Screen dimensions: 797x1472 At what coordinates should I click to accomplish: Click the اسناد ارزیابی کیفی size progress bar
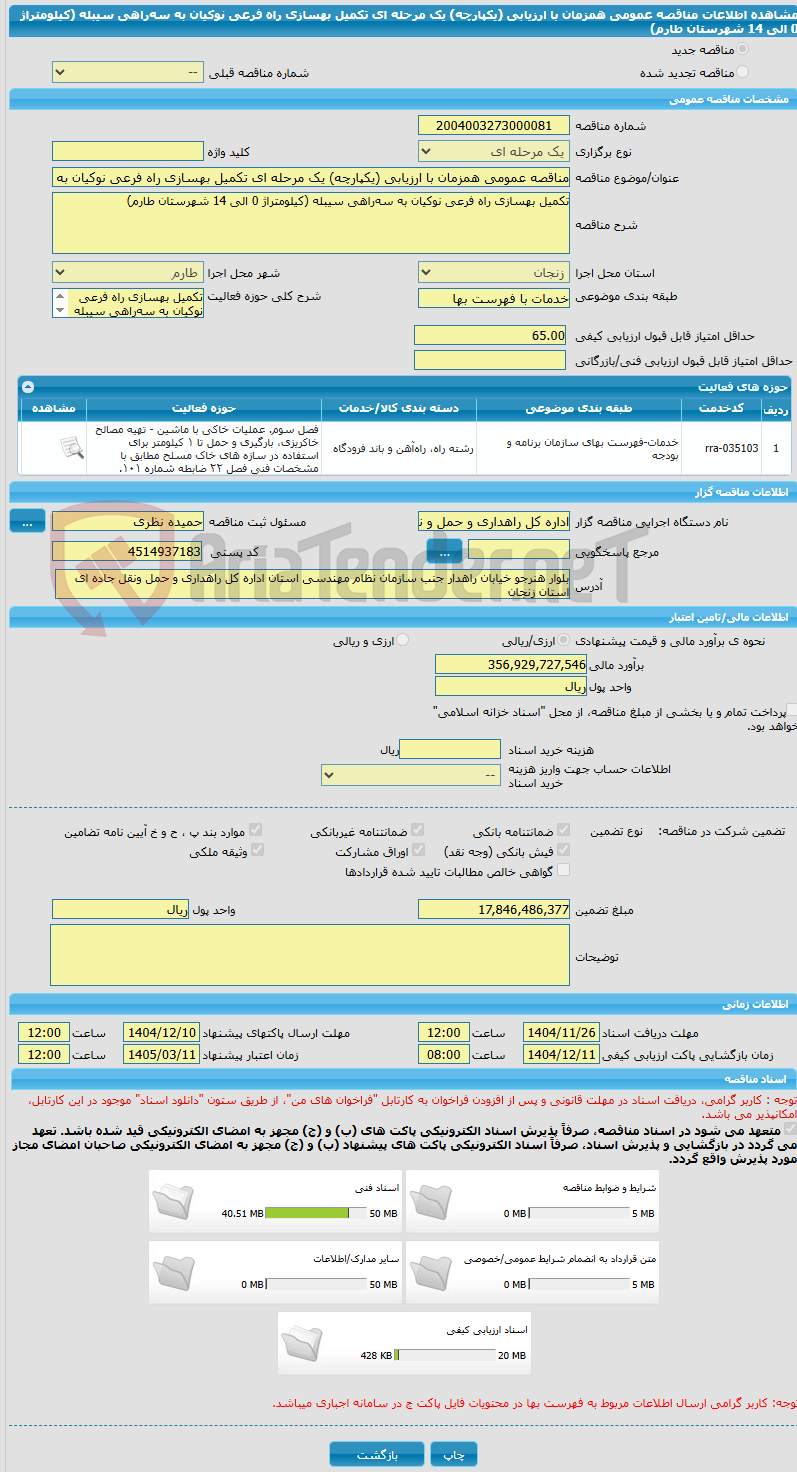[446, 1355]
